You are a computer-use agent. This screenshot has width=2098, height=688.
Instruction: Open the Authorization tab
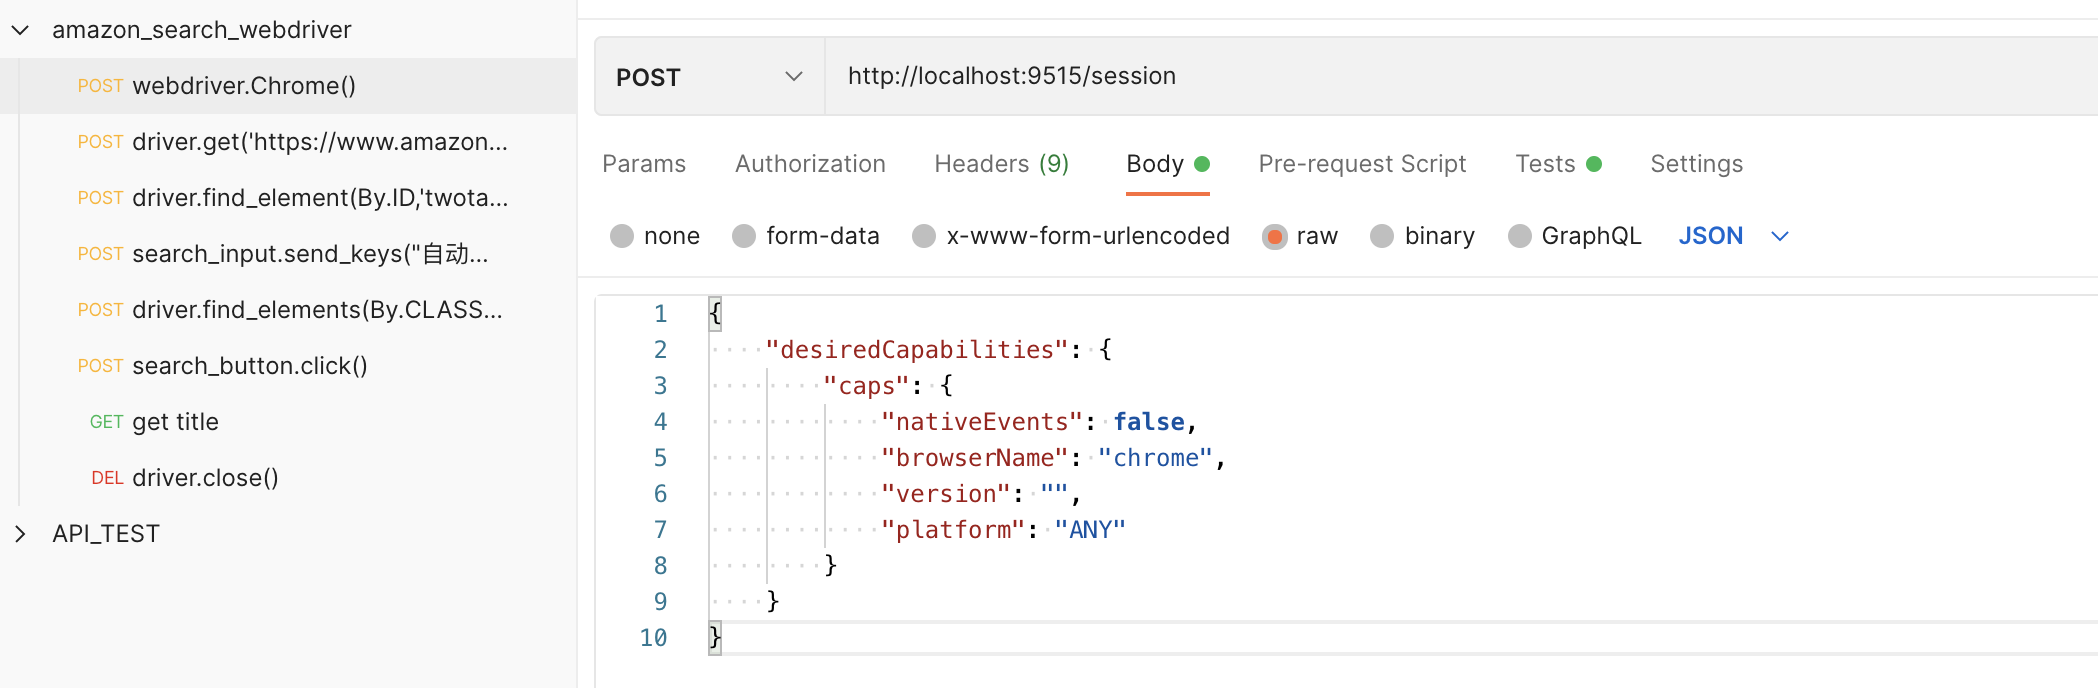tap(810, 164)
